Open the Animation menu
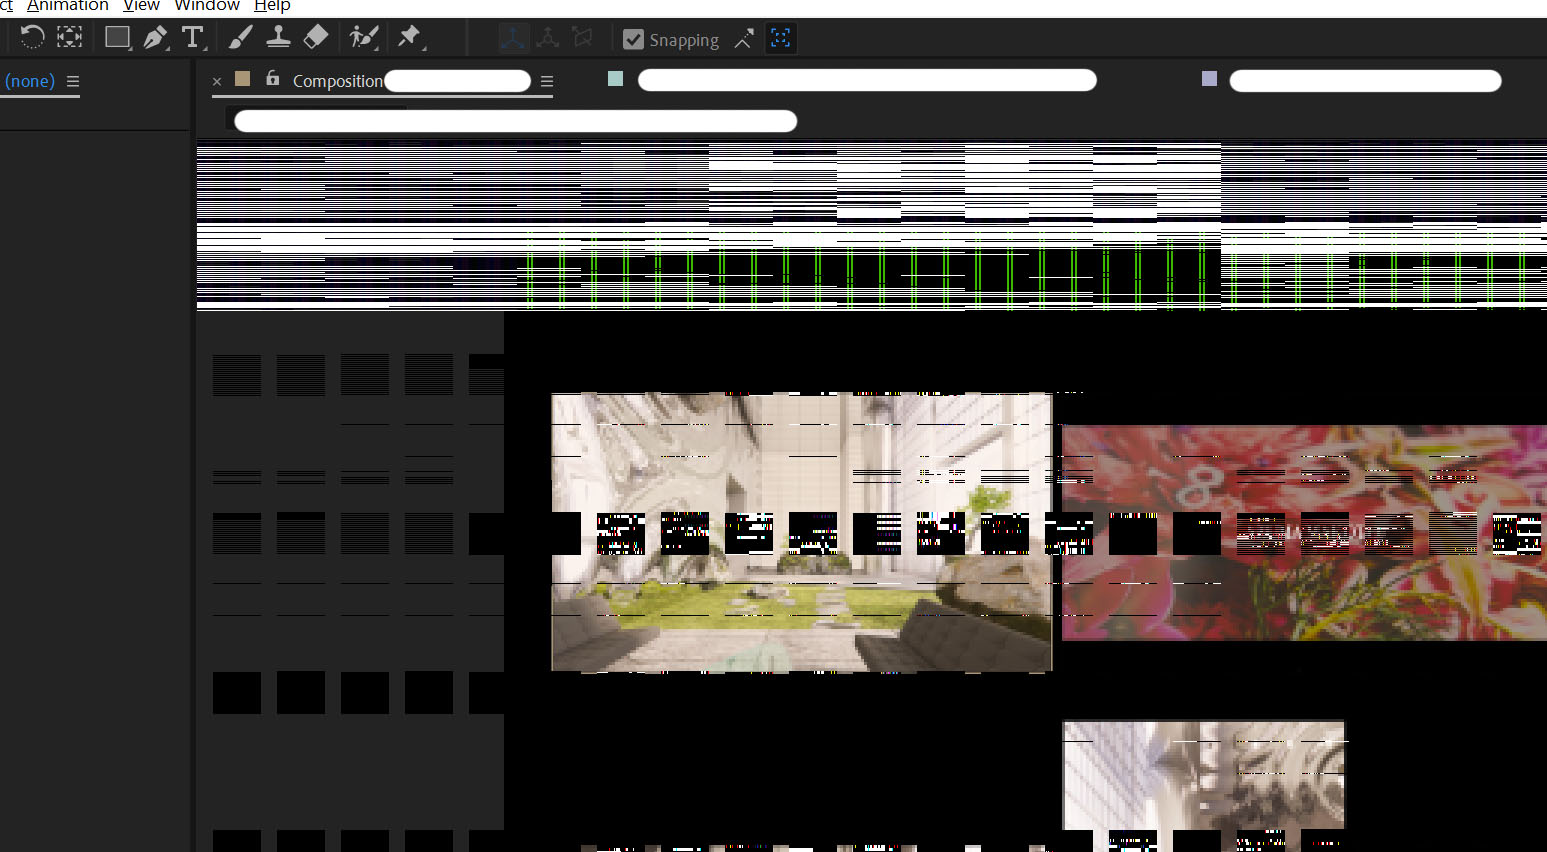This screenshot has width=1547, height=852. 67,6
